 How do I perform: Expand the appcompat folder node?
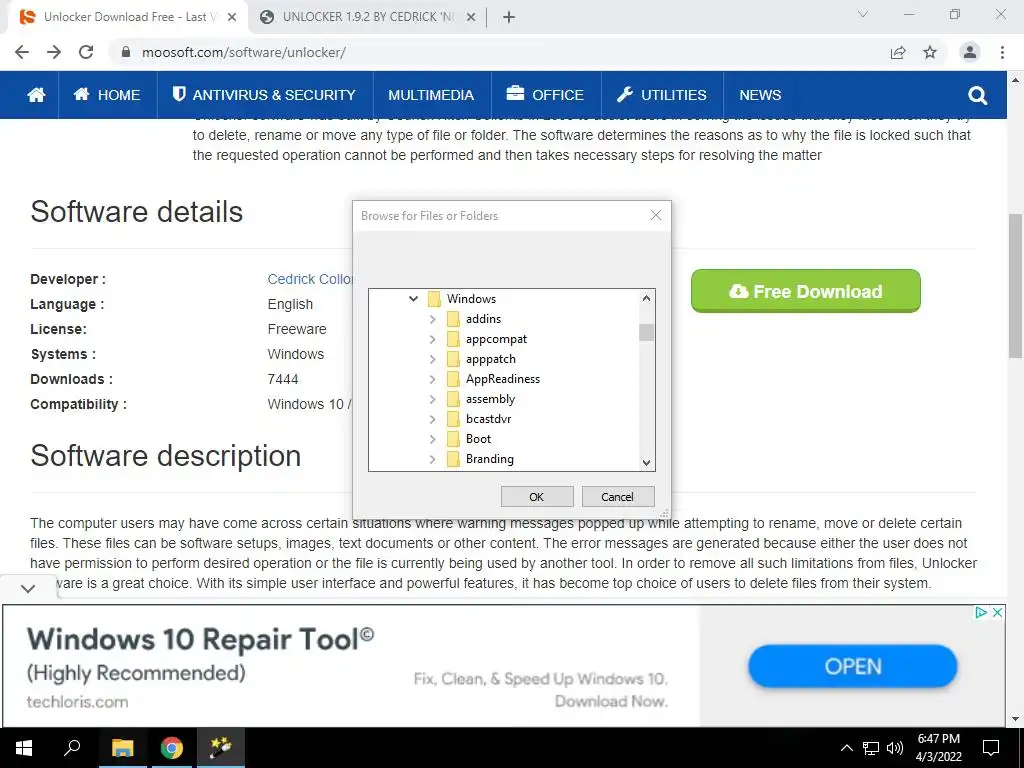[432, 340]
